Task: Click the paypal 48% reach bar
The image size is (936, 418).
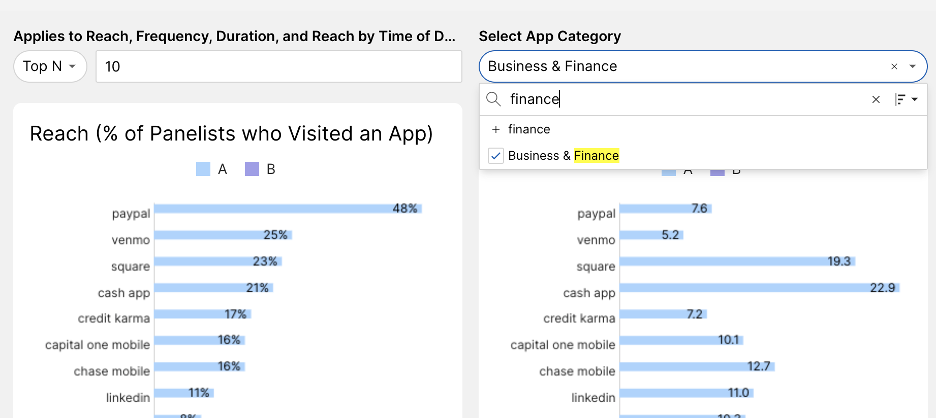Action: 288,209
